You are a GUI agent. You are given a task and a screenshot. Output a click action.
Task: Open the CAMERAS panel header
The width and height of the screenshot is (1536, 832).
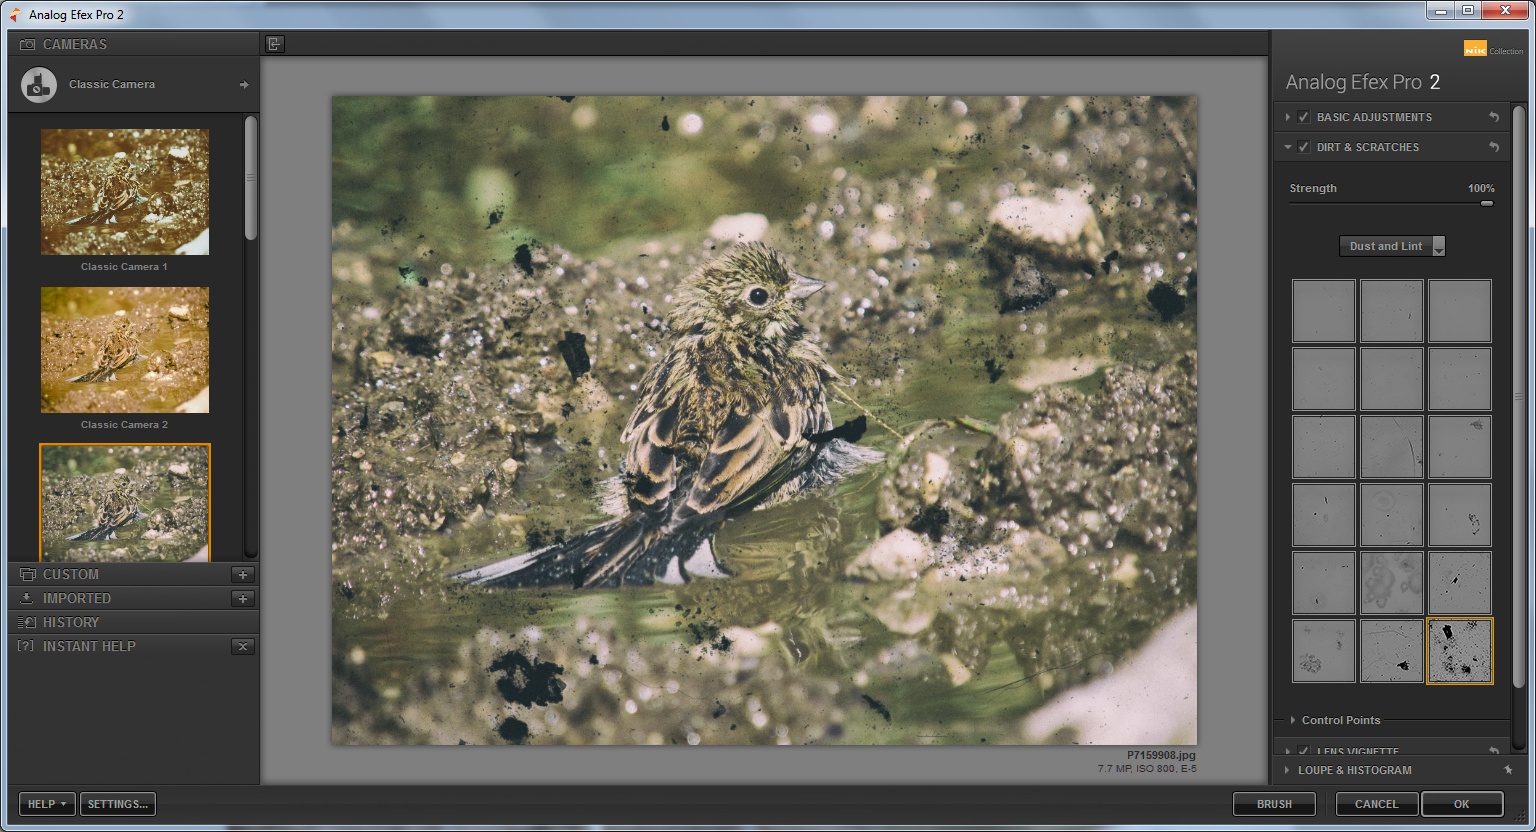(x=134, y=45)
